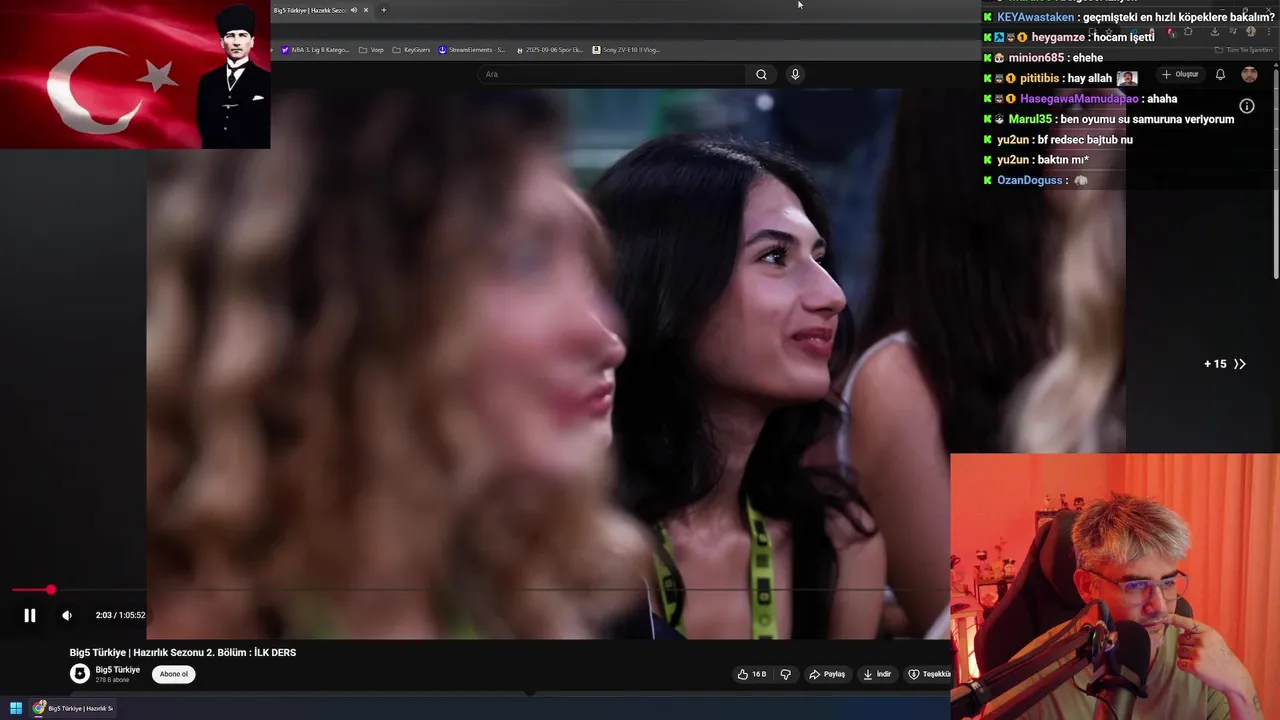The width and height of the screenshot is (1280, 720).
Task: Mute the video with the speaker icon
Action: 67,616
